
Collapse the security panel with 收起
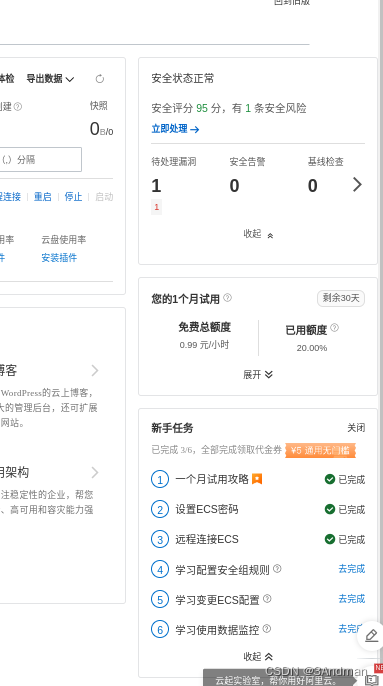[x=258, y=234]
